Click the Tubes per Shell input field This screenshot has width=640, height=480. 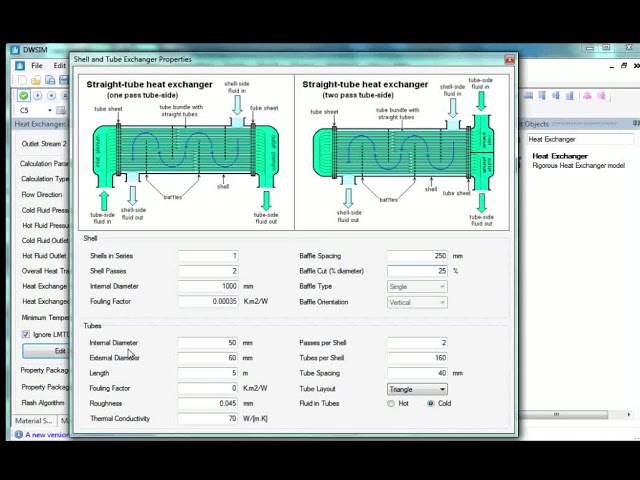[417, 358]
